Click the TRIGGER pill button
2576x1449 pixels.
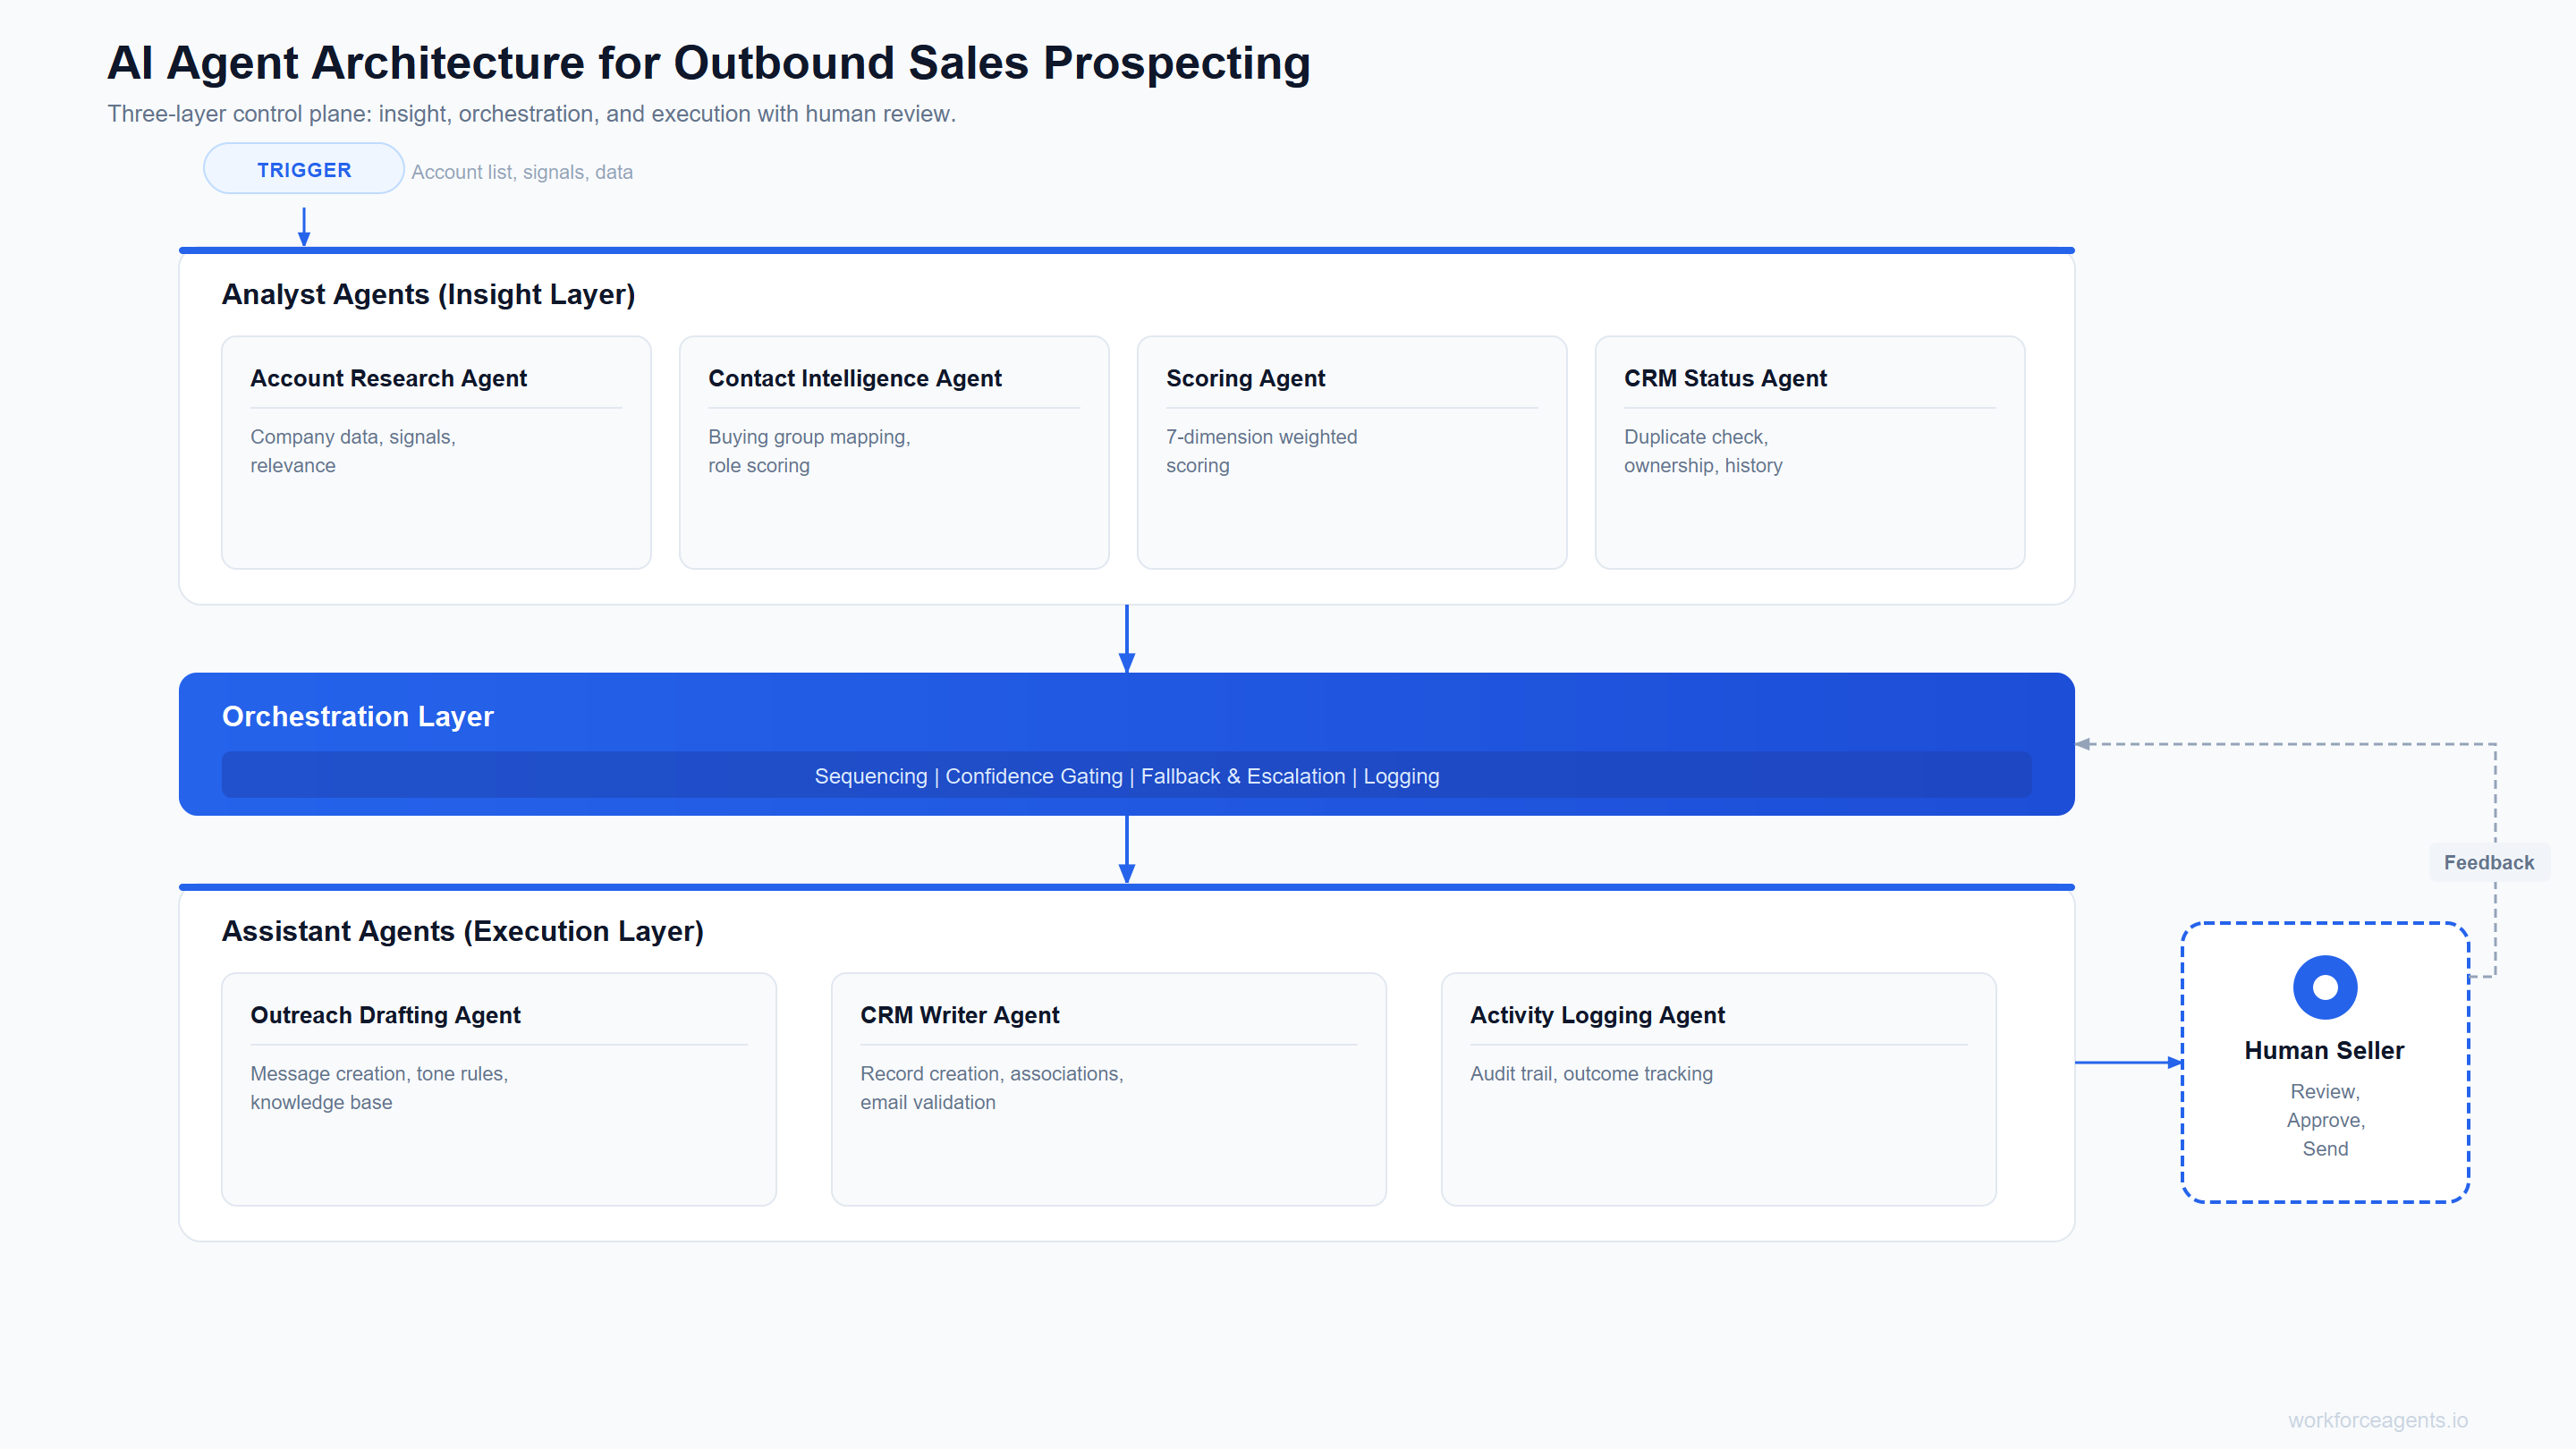pos(304,169)
